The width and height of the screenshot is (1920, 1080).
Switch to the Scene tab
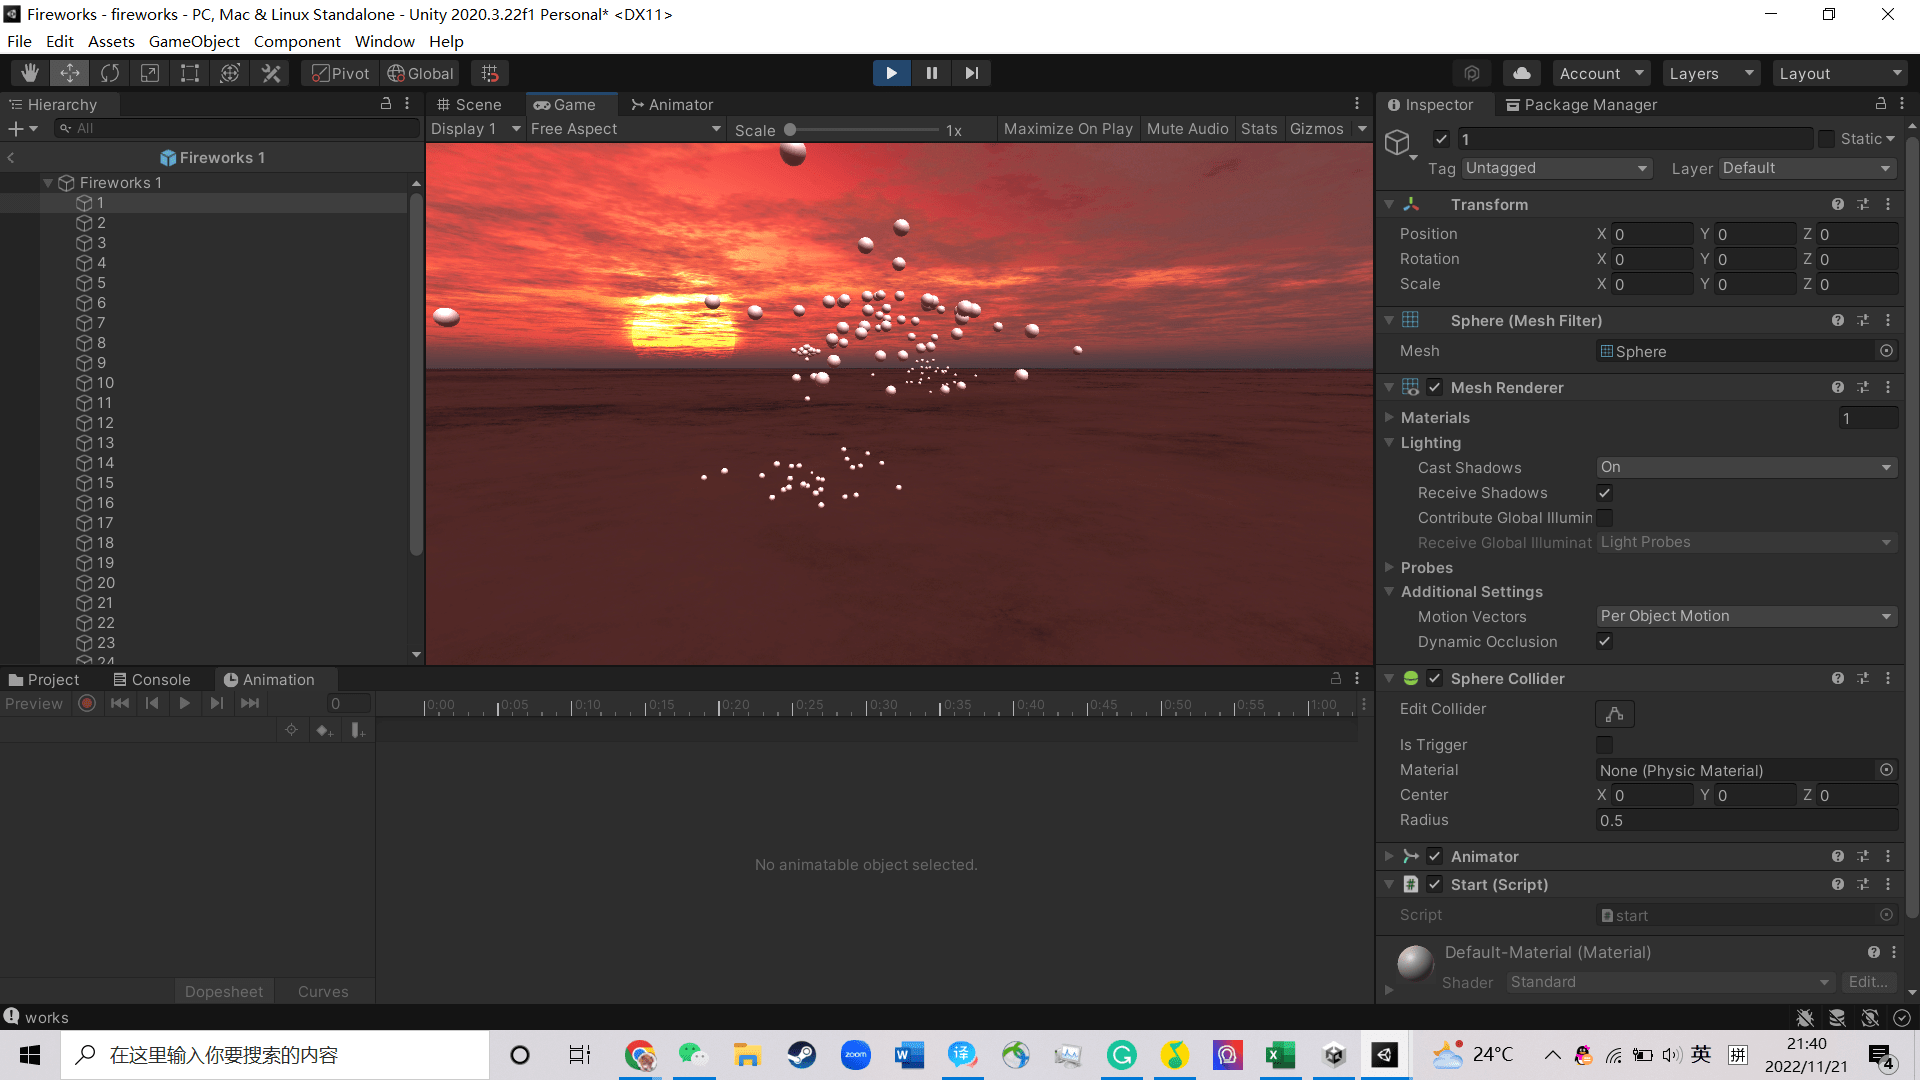(470, 104)
